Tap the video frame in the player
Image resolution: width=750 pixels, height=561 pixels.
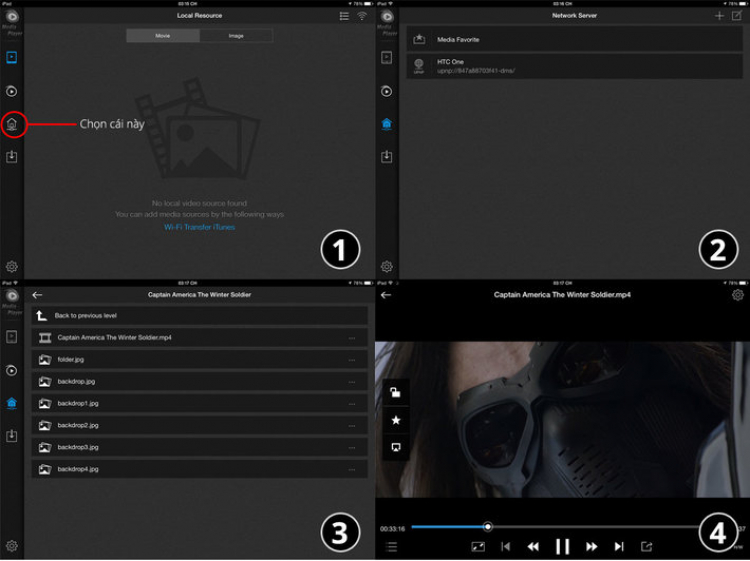click(562, 419)
